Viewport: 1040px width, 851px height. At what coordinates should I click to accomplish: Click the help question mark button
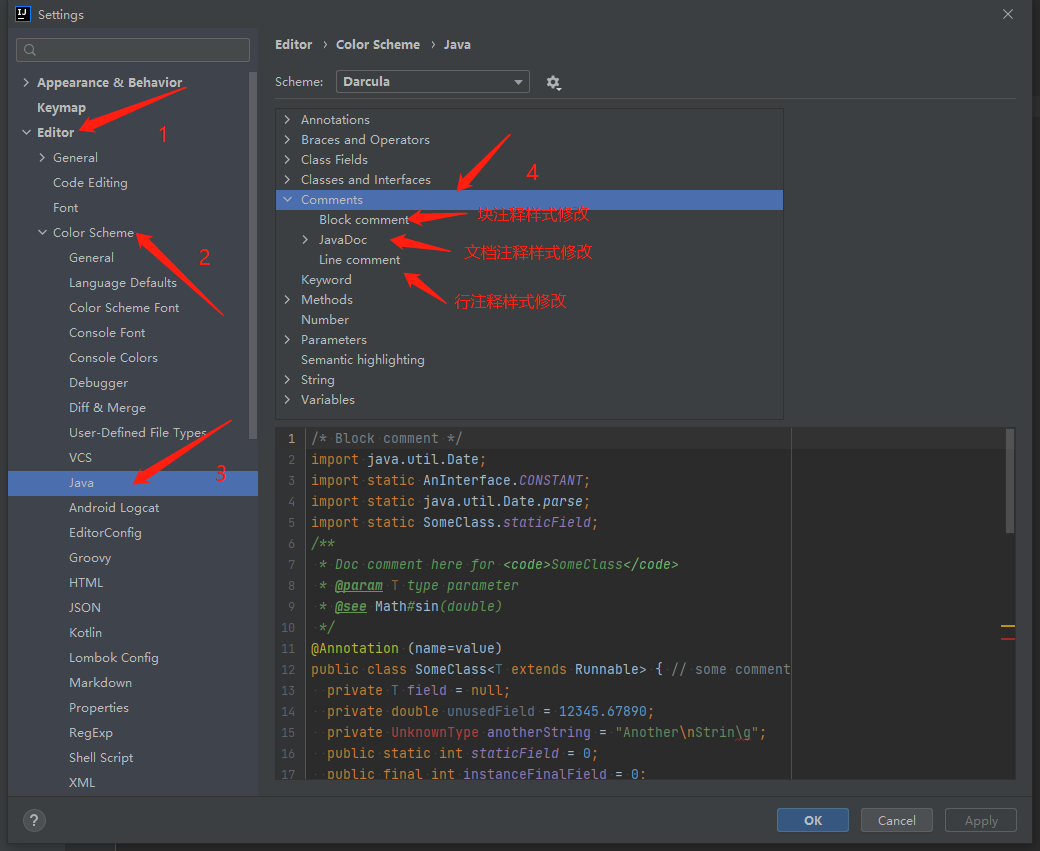click(x=34, y=820)
